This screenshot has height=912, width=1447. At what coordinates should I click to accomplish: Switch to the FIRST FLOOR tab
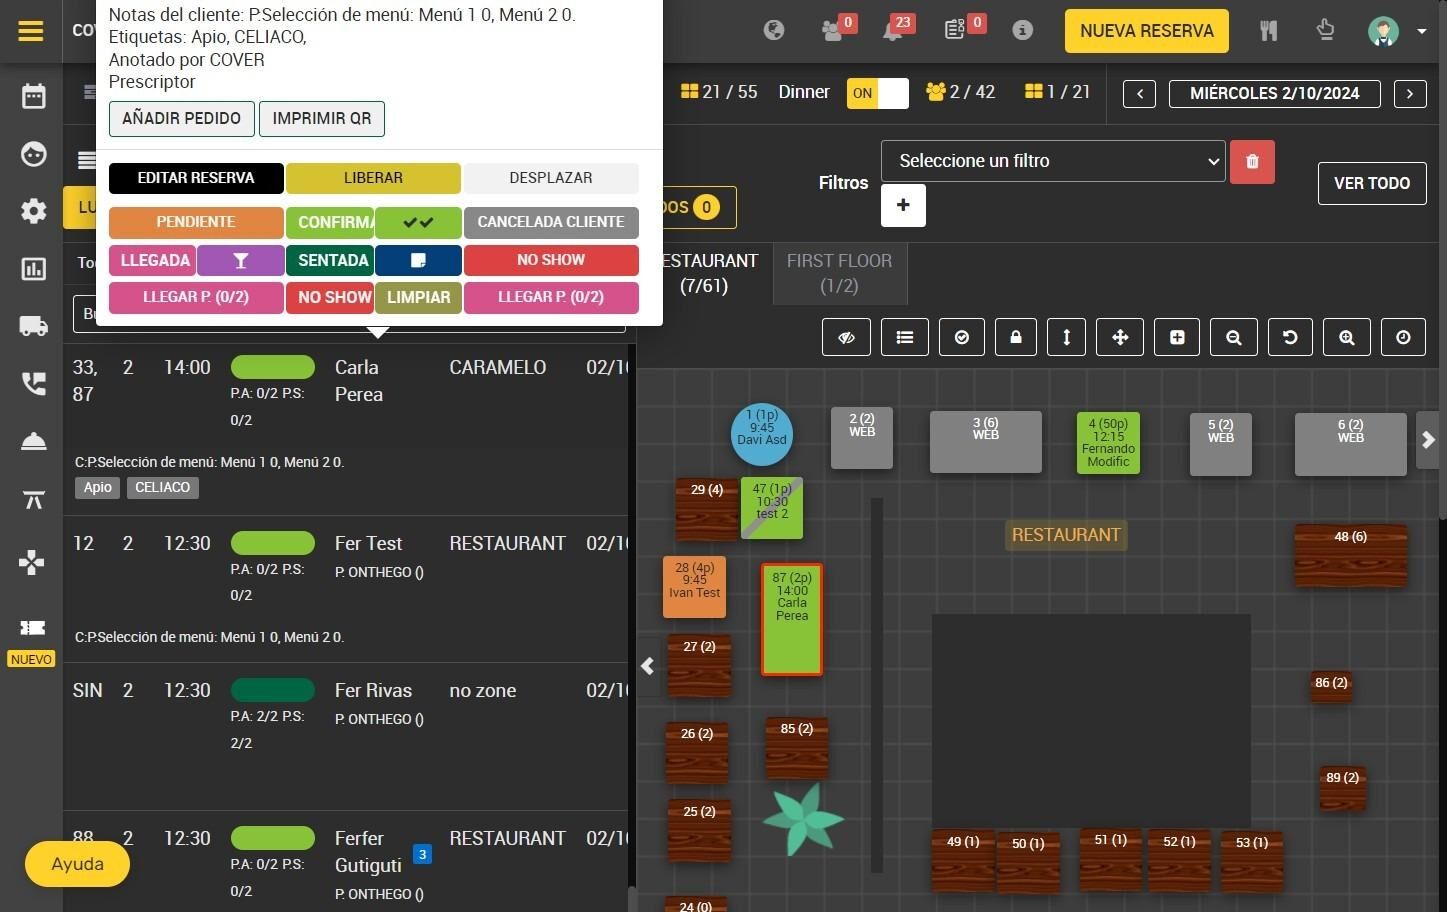[x=839, y=273]
